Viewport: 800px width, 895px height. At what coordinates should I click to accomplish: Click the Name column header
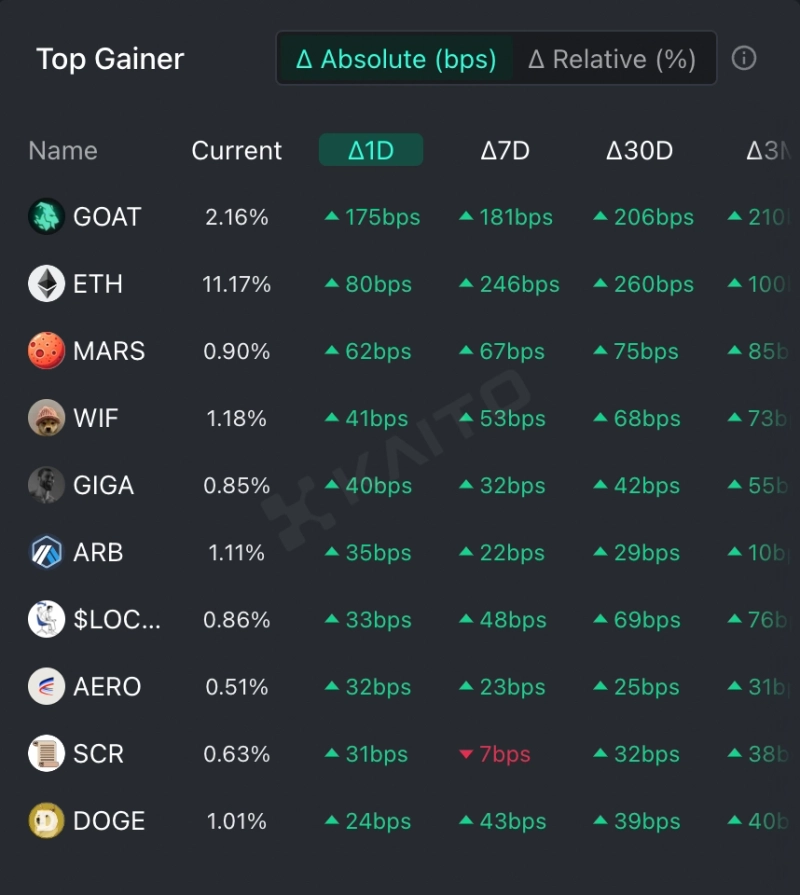pos(63,151)
